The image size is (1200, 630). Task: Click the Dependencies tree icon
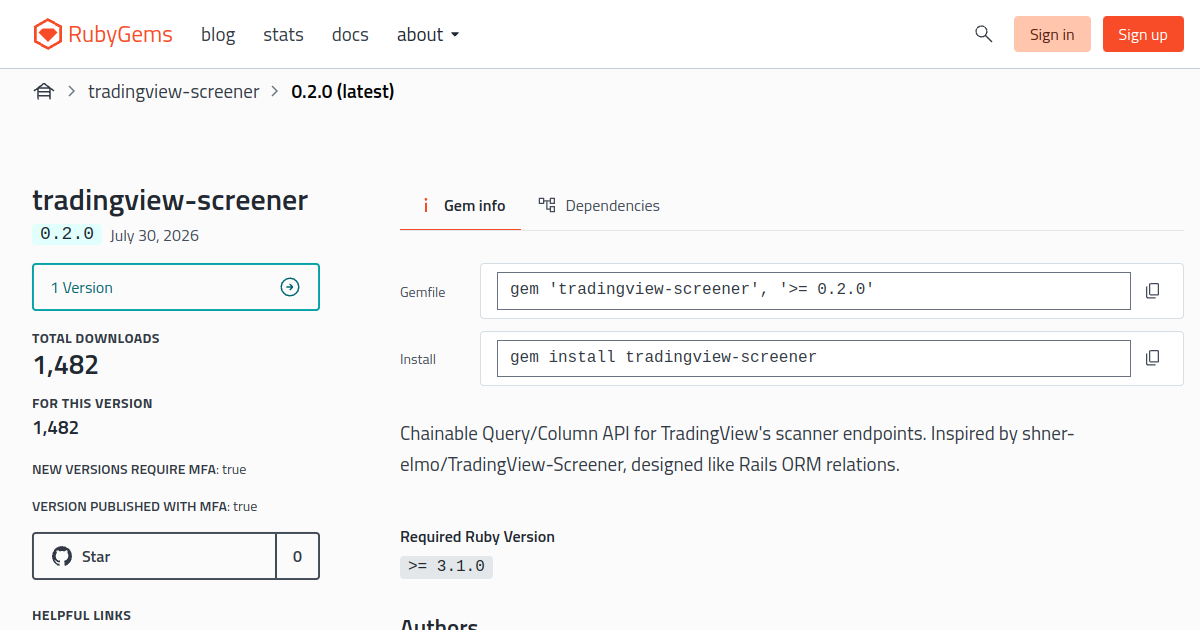[547, 205]
